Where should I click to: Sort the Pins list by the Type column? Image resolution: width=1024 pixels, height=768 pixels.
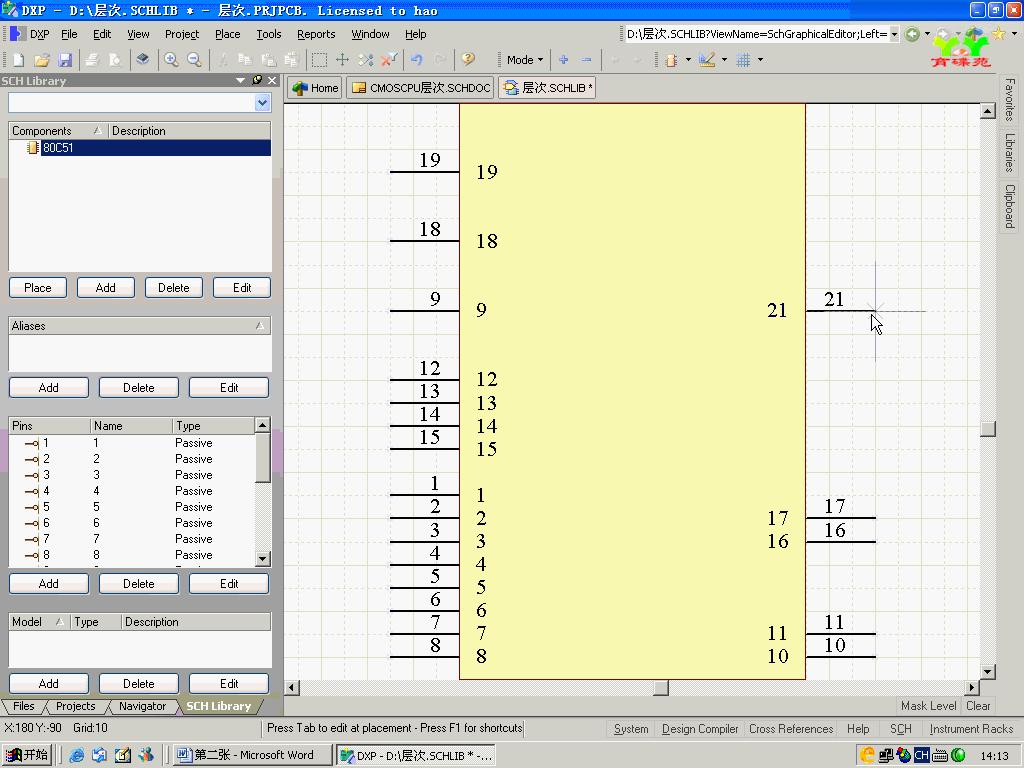213,426
